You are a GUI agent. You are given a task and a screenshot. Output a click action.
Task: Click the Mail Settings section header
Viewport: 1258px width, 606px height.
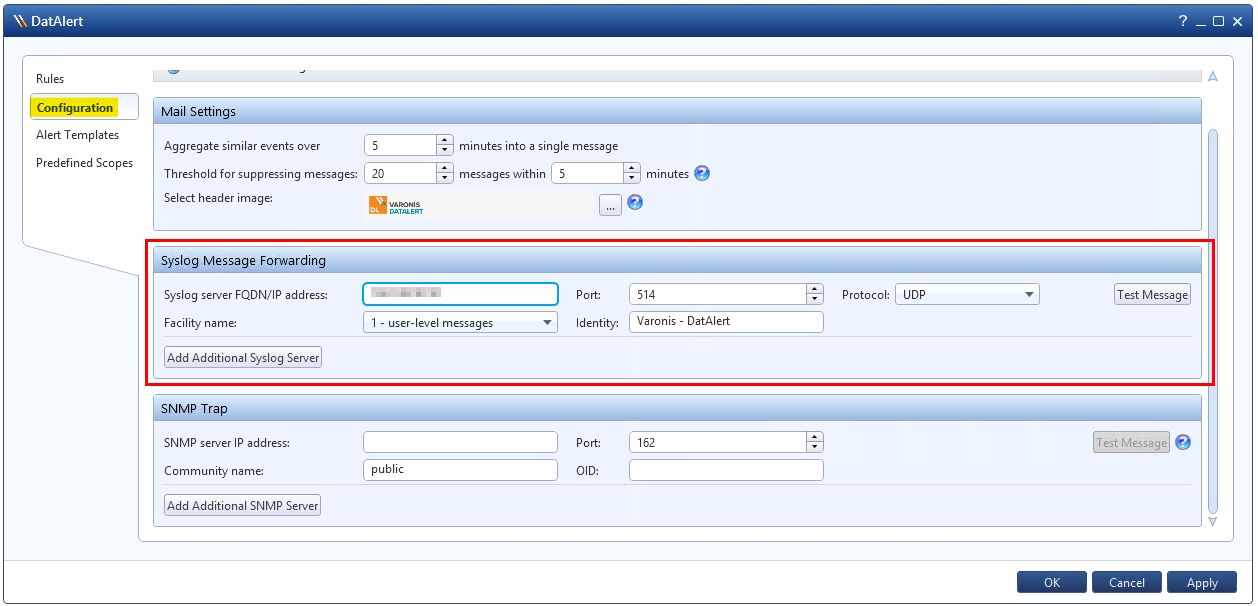click(677, 111)
